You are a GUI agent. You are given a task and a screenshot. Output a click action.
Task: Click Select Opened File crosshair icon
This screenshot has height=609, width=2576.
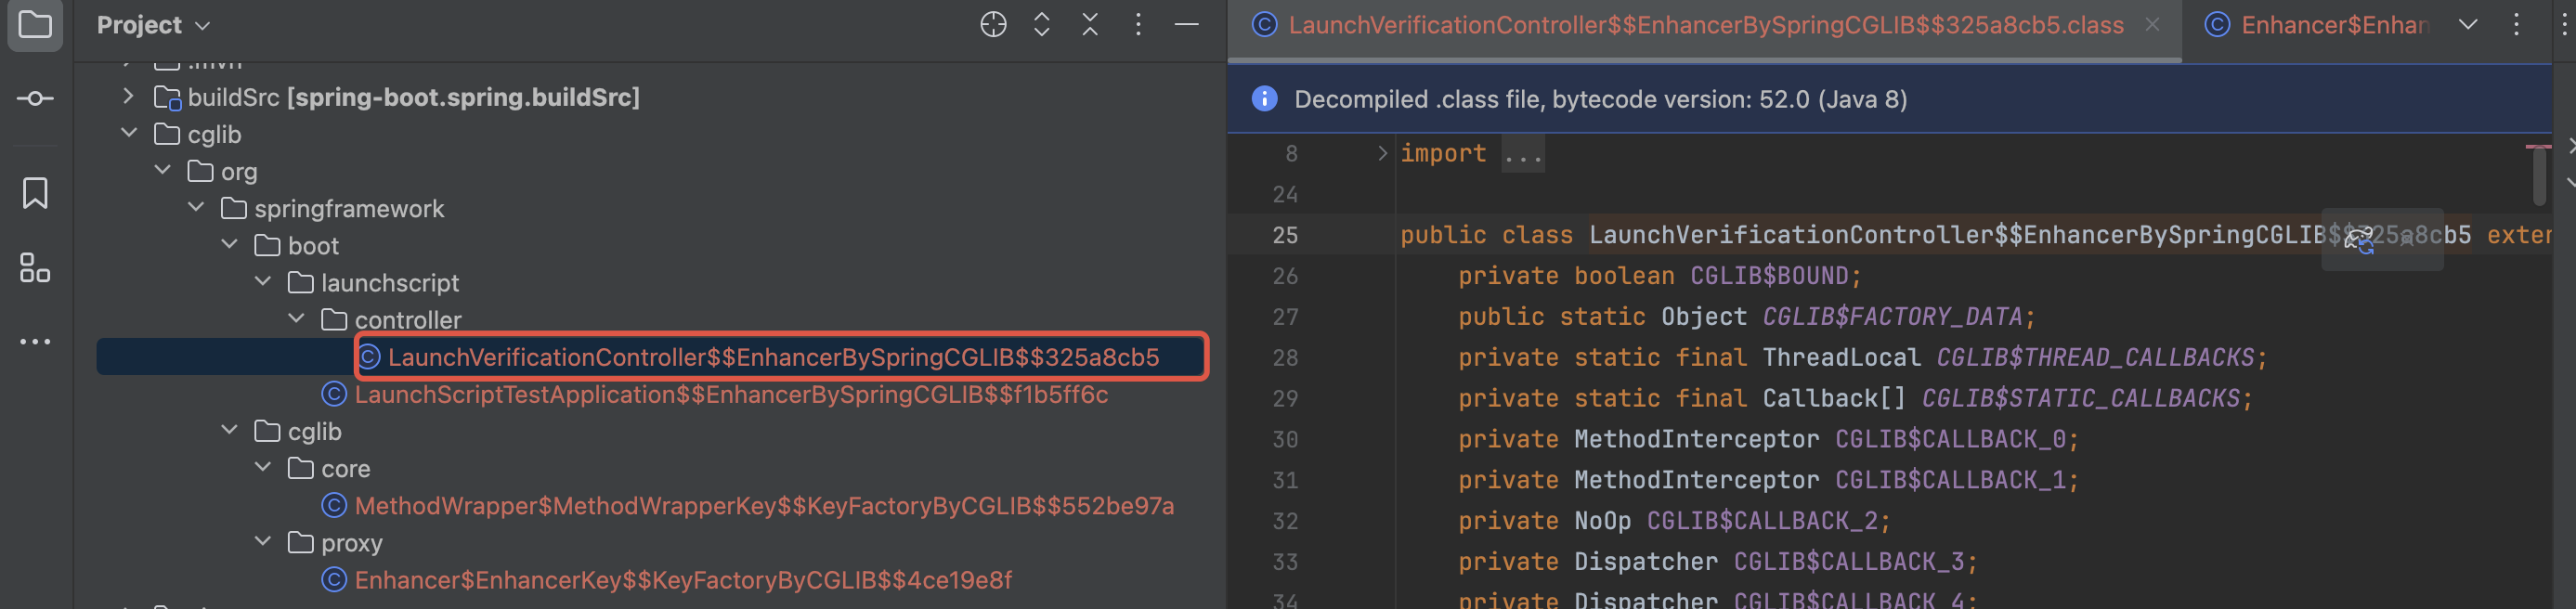993,25
